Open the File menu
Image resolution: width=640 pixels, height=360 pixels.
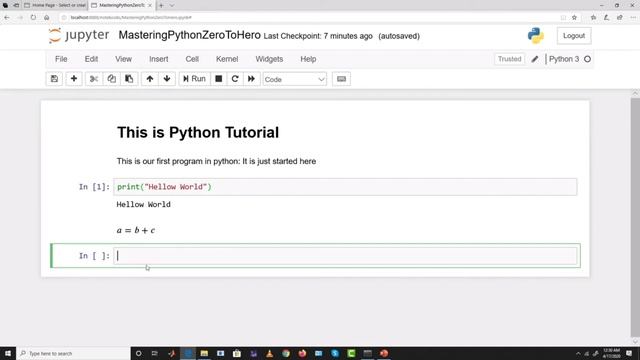click(61, 59)
